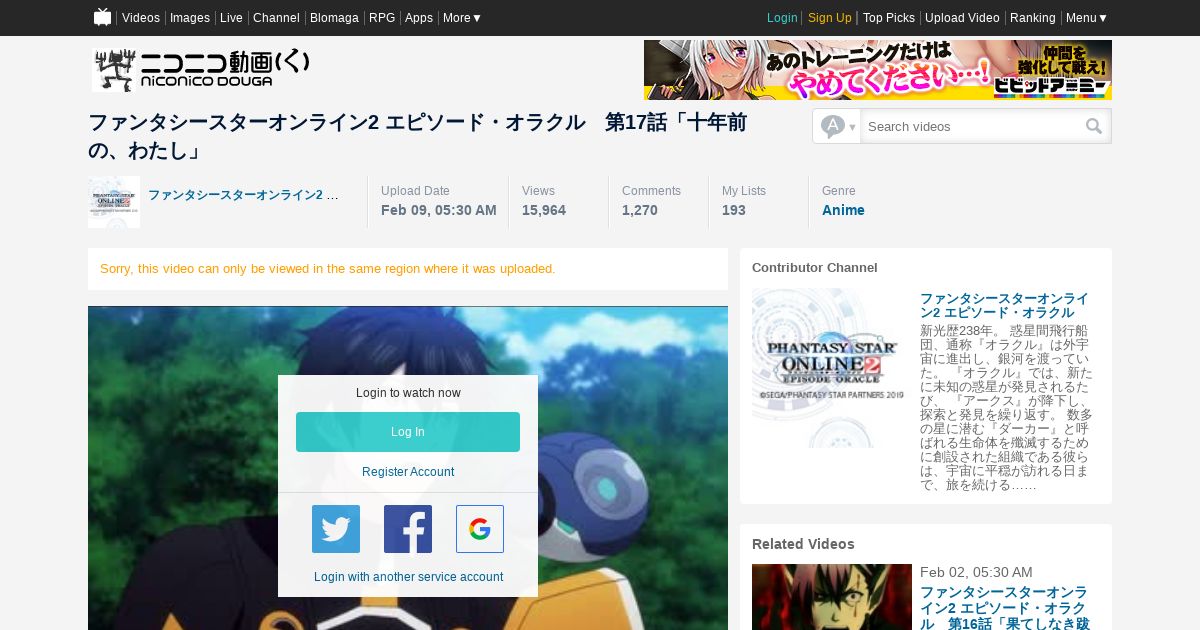The width and height of the screenshot is (1200, 630).
Task: Open Videos in the top navigation
Action: [141, 18]
